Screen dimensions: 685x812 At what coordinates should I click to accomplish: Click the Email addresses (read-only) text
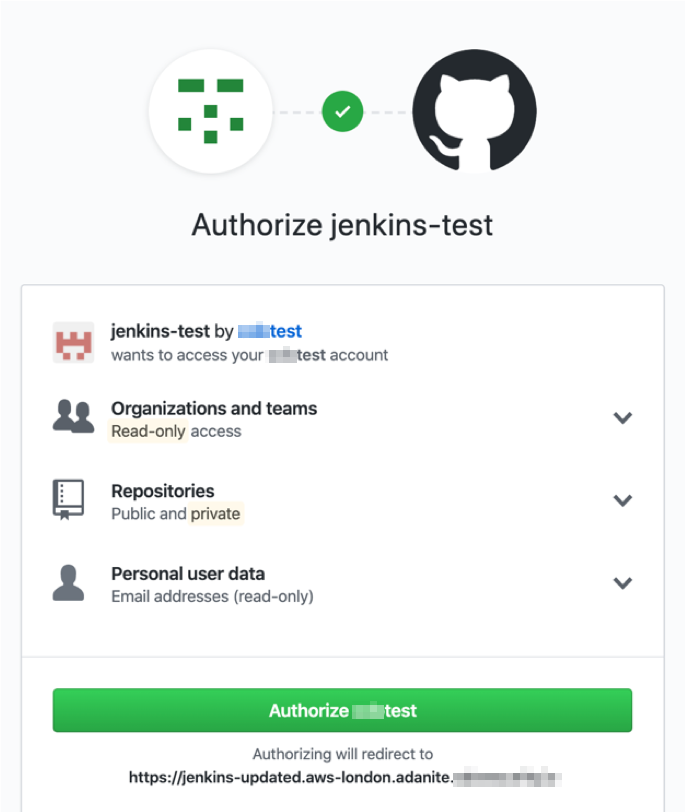point(212,596)
